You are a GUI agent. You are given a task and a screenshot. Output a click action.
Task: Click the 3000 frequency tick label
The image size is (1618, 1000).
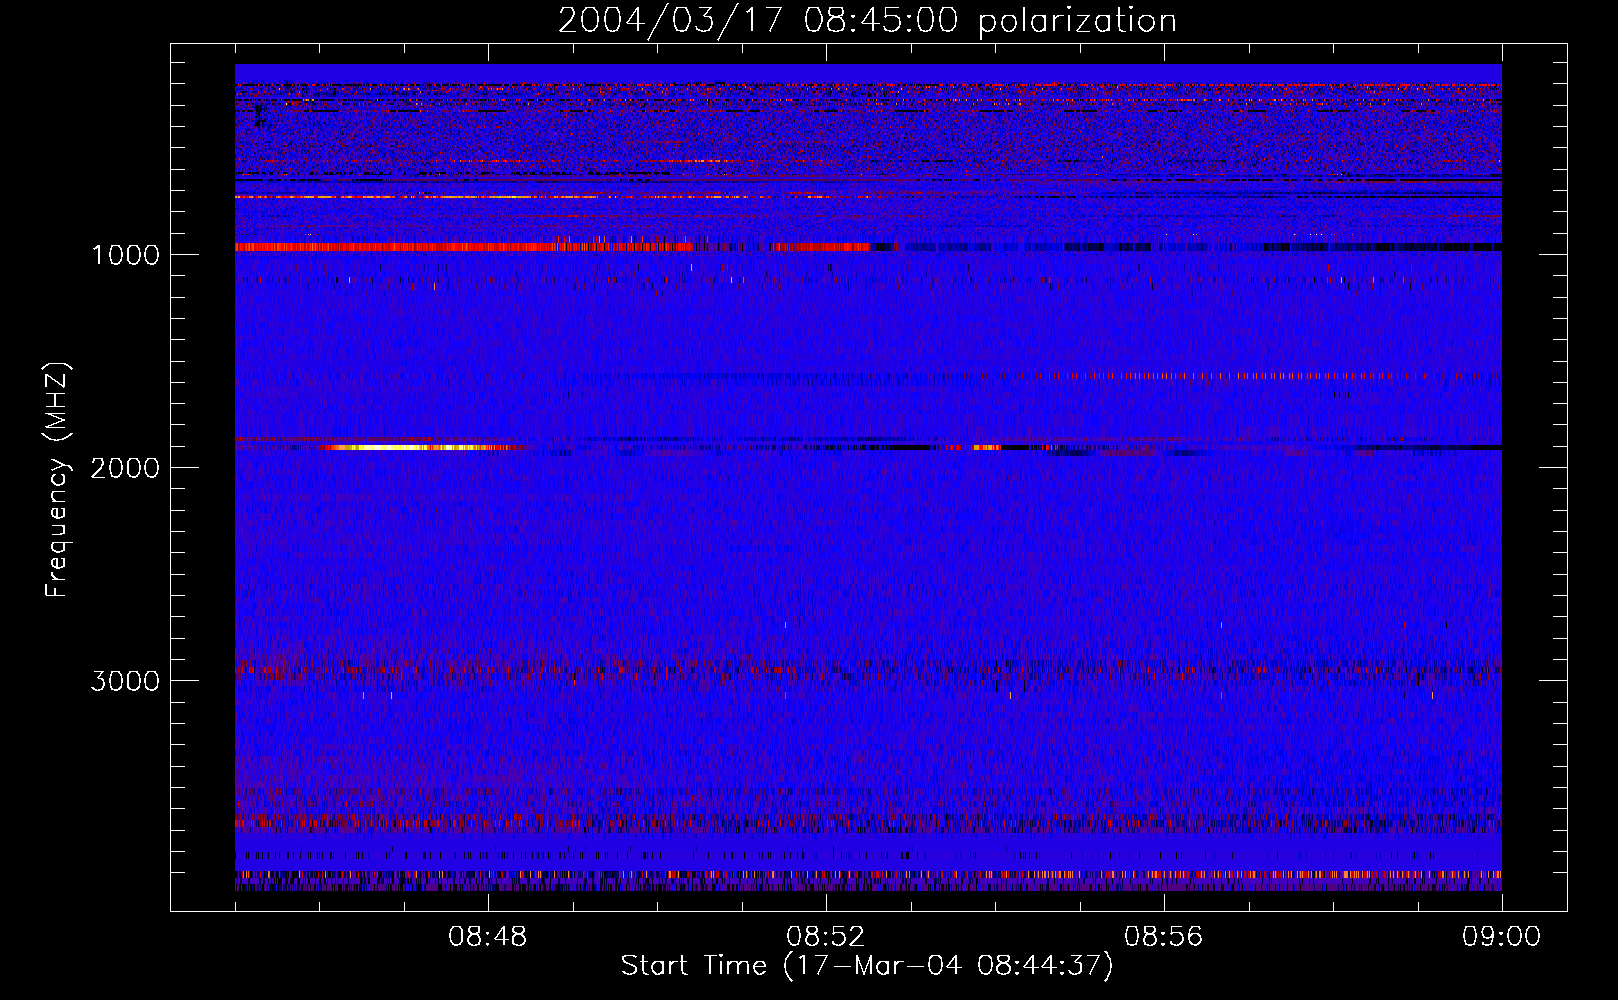pyautogui.click(x=125, y=681)
